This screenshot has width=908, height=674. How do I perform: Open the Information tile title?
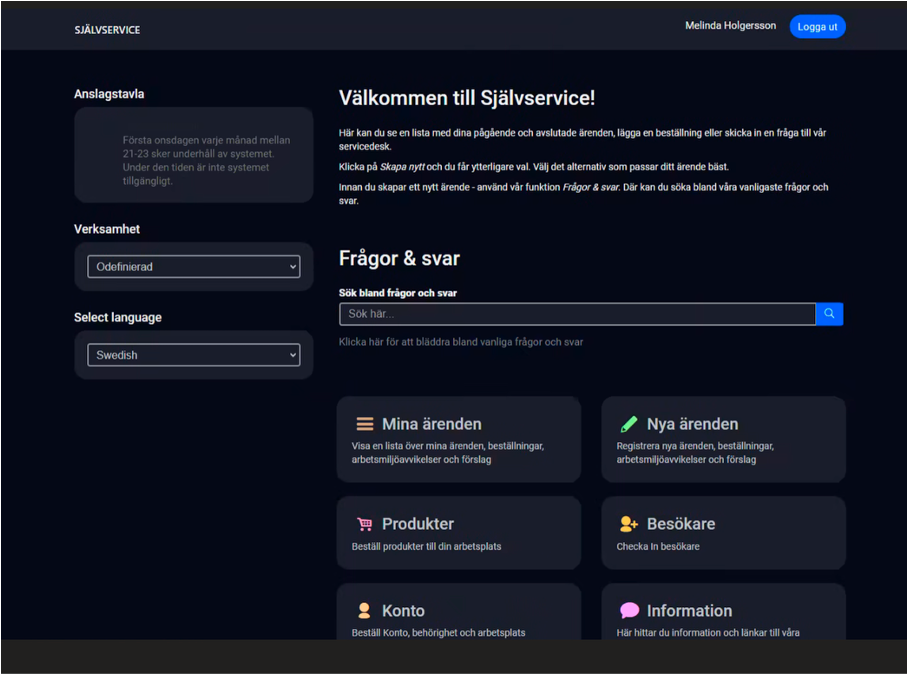689,611
